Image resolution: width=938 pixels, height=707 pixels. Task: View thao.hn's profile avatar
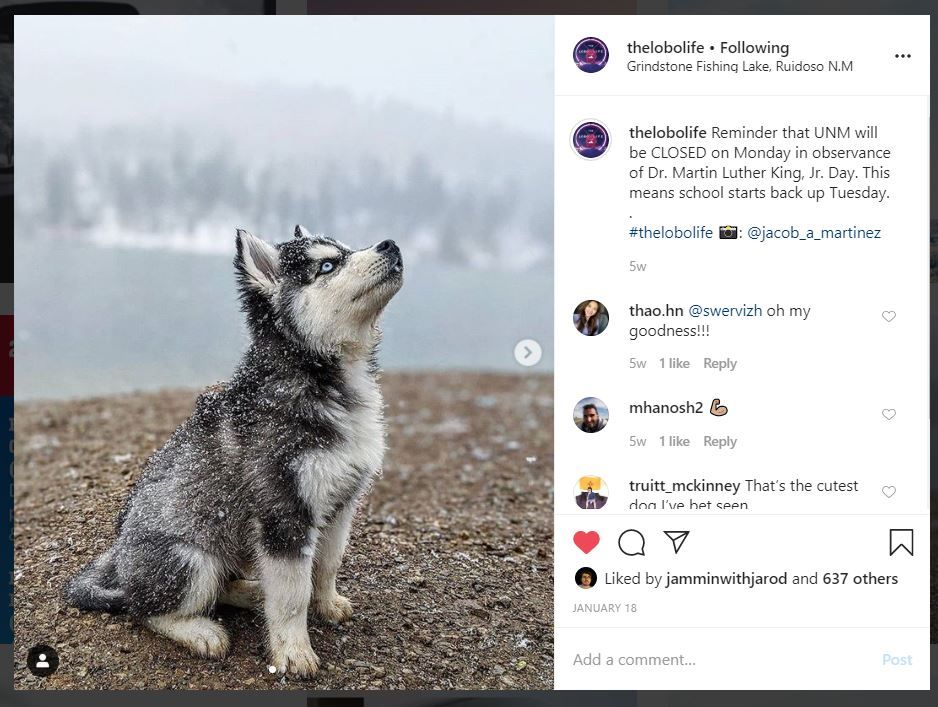591,318
